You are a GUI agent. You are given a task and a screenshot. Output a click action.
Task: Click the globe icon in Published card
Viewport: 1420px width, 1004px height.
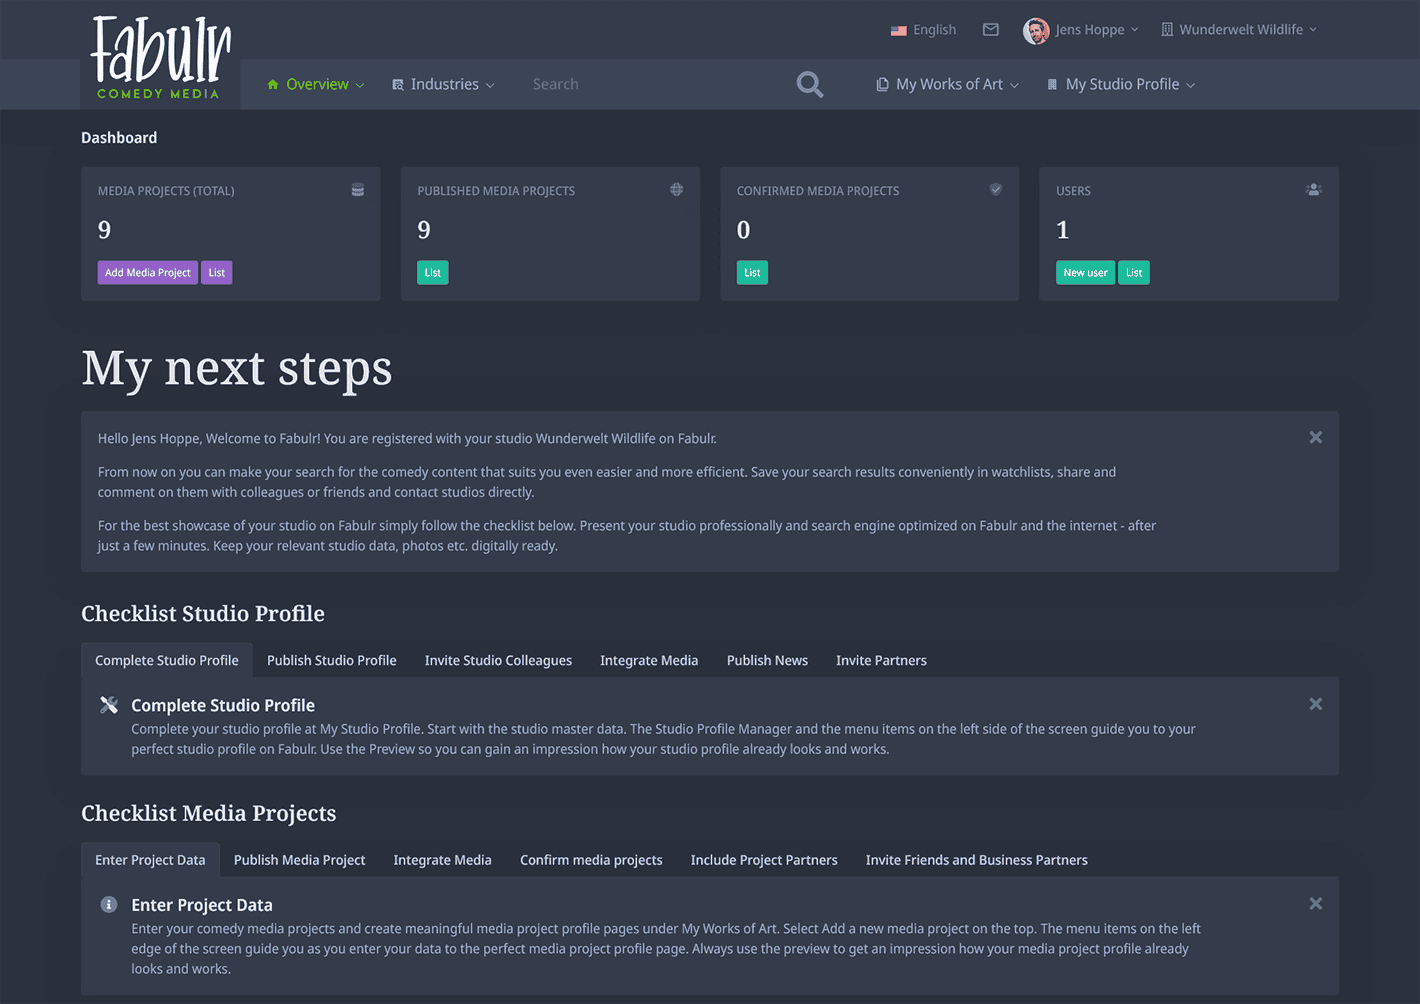click(676, 190)
